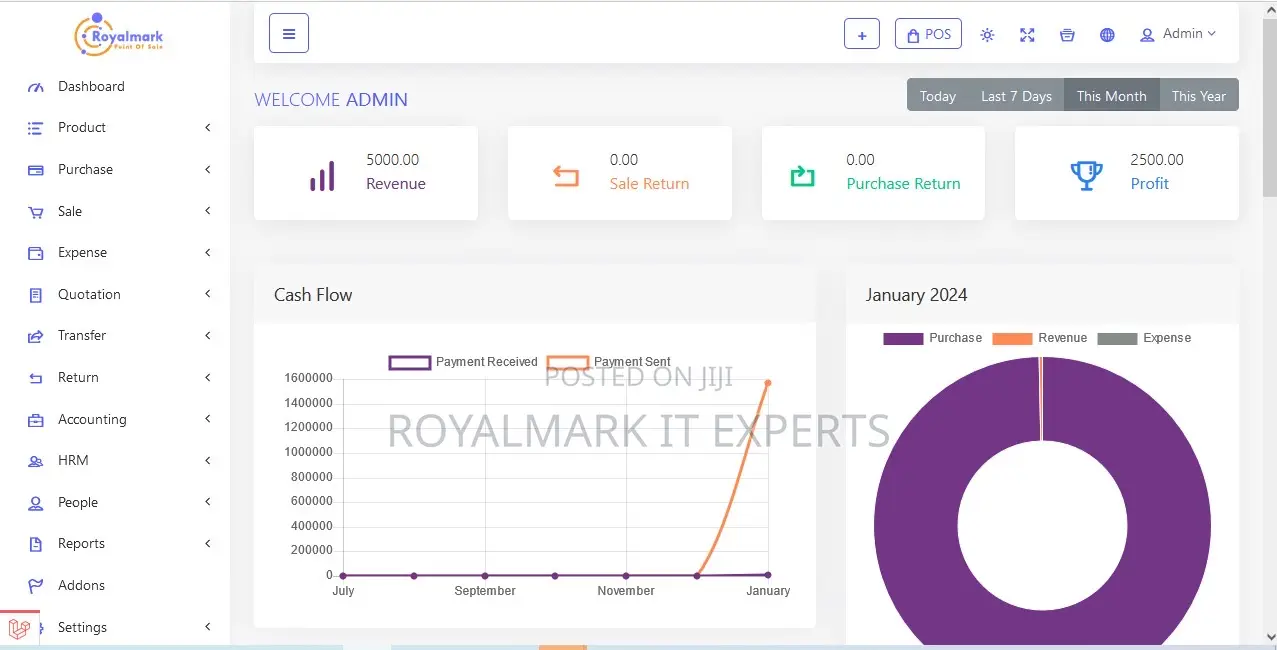Expand the Transfer menu chevron
Viewport: 1277px width, 650px height.
tap(208, 336)
